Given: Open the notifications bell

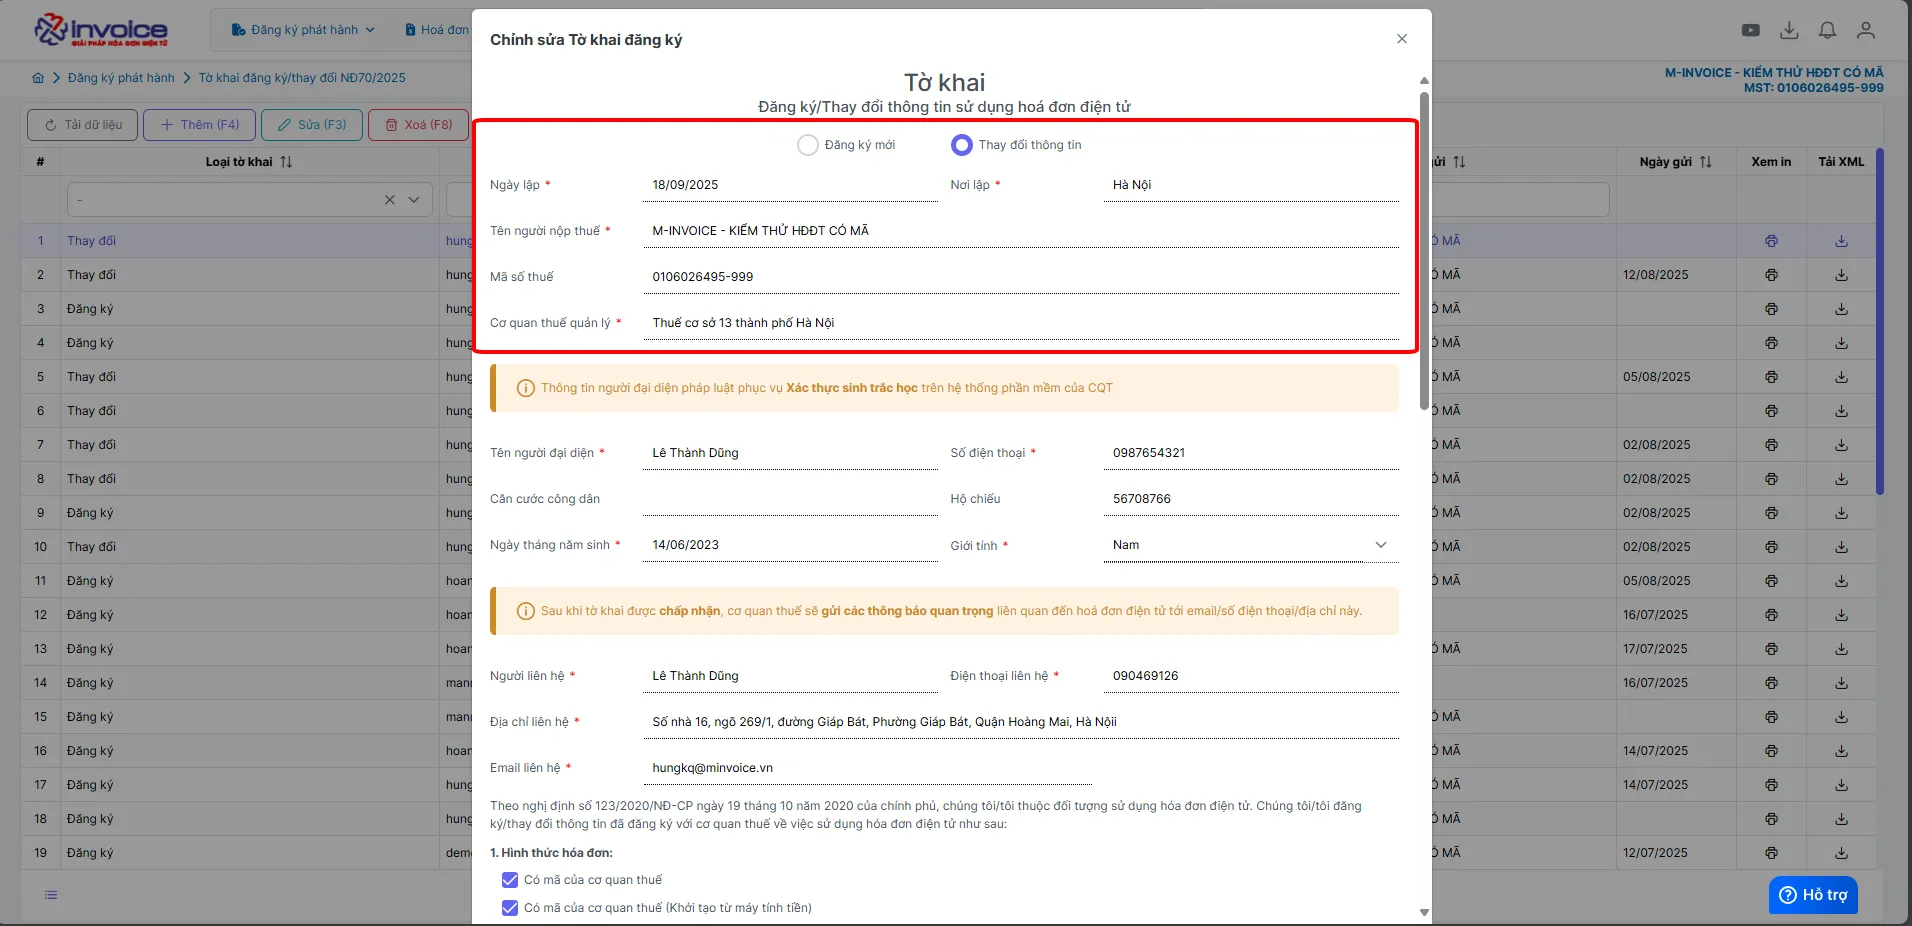Looking at the screenshot, I should [x=1827, y=30].
